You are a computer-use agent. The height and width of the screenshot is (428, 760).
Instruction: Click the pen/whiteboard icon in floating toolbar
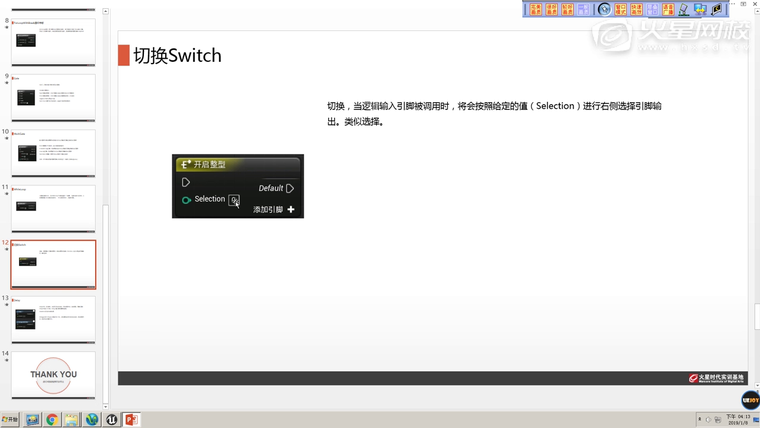pos(684,9)
